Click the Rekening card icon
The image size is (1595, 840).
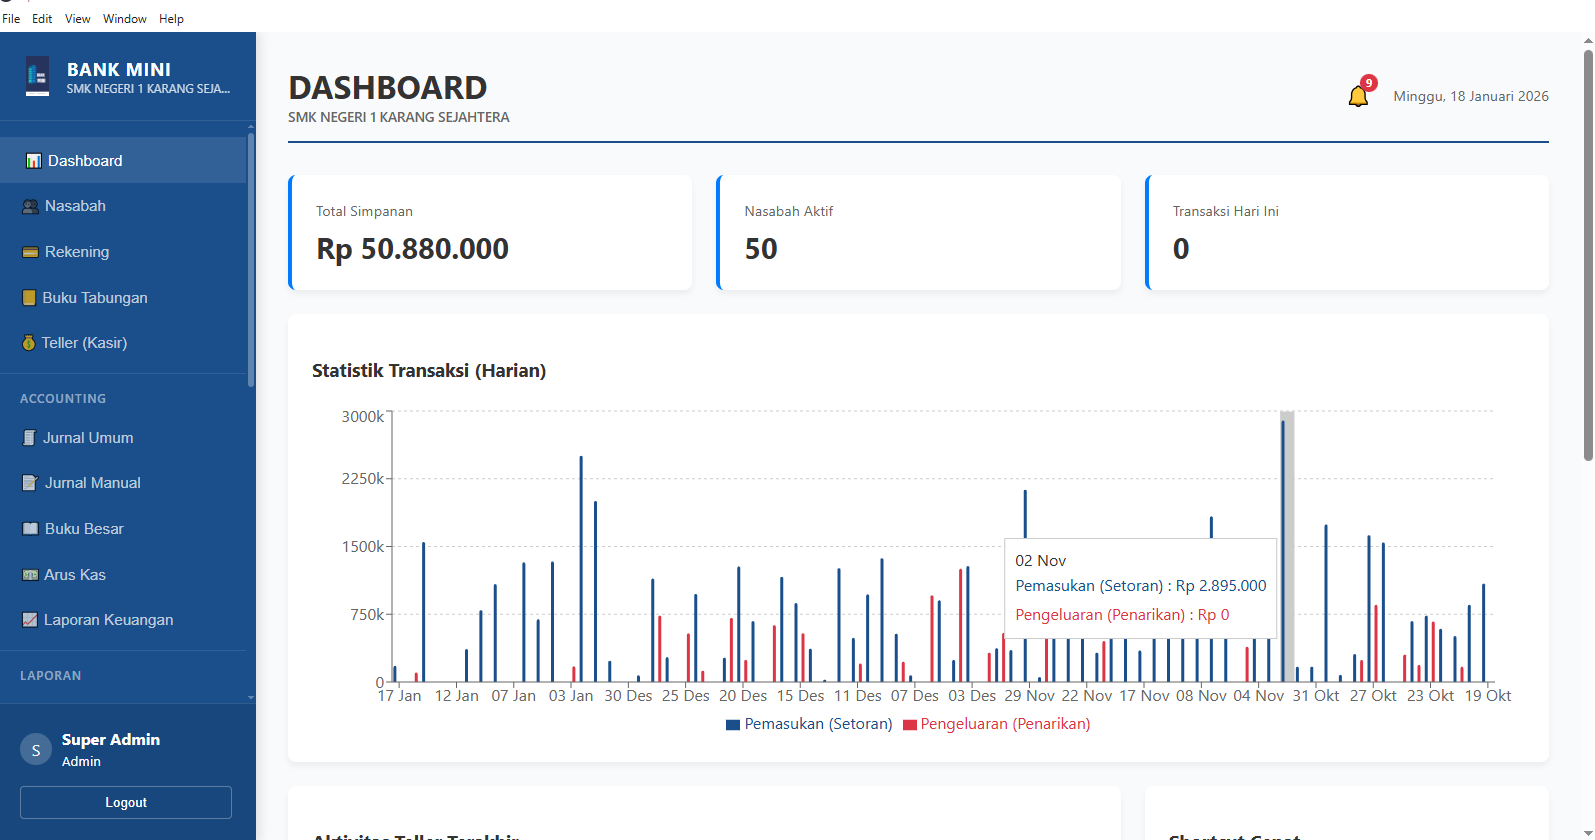tap(30, 252)
